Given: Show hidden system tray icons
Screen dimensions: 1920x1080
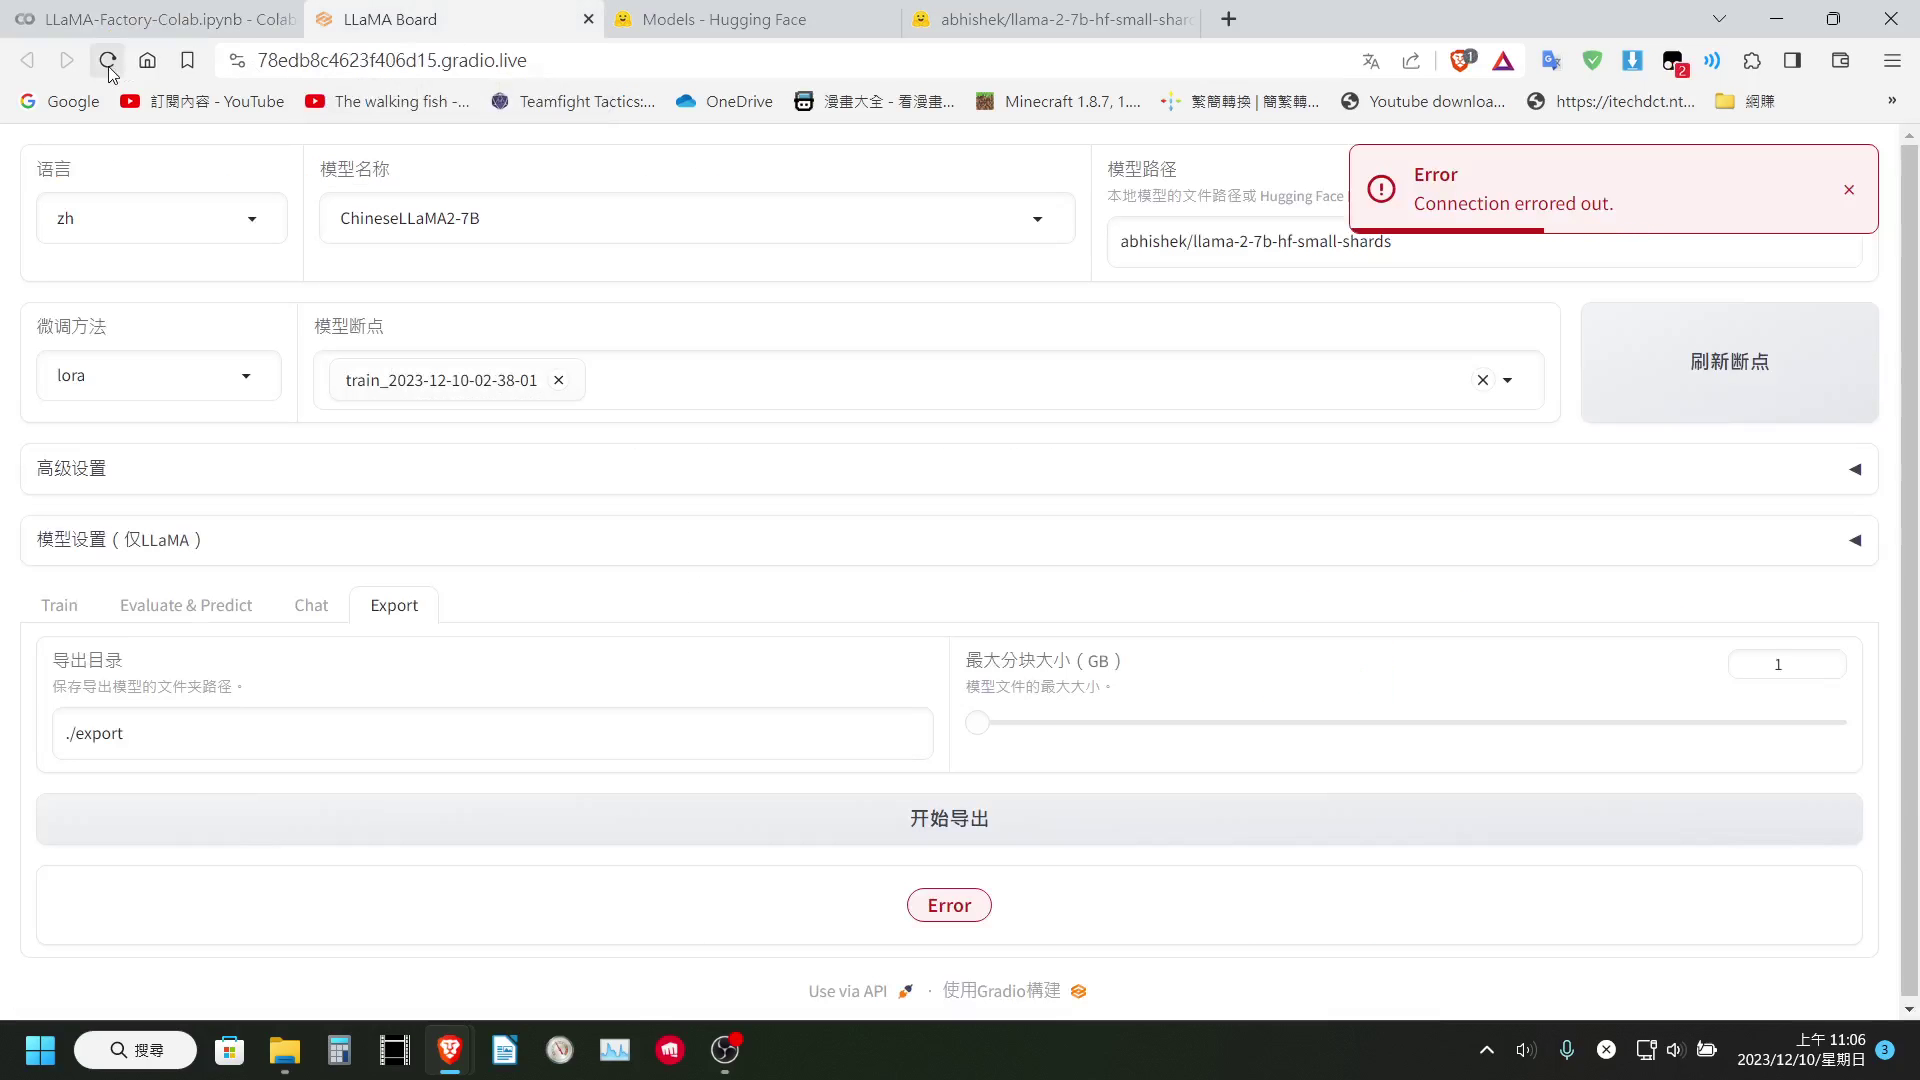Looking at the screenshot, I should 1487,1050.
